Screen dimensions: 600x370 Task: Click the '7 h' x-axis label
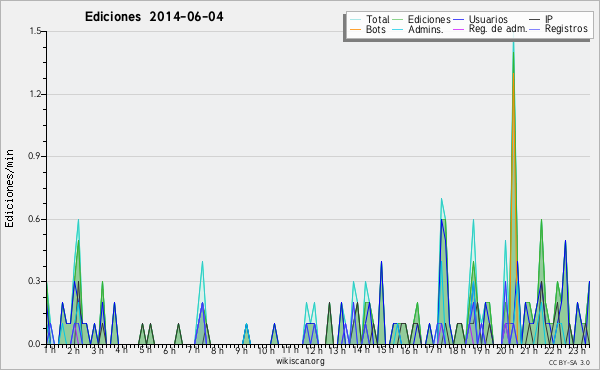coord(193,350)
